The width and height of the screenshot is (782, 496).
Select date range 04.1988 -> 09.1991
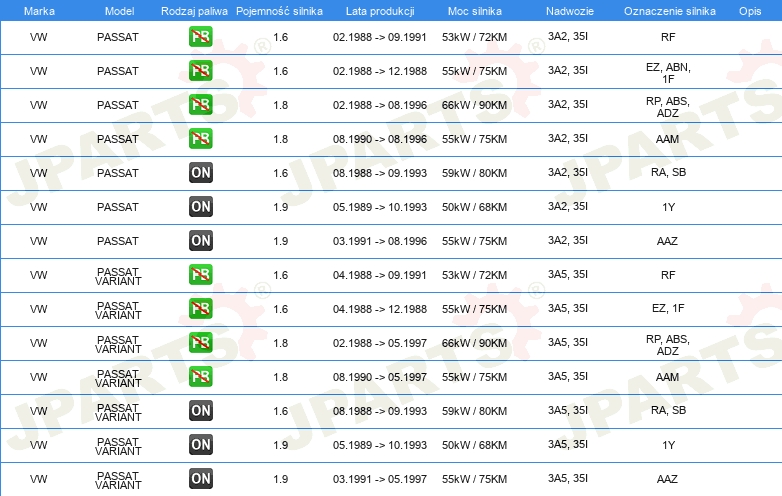click(x=380, y=275)
